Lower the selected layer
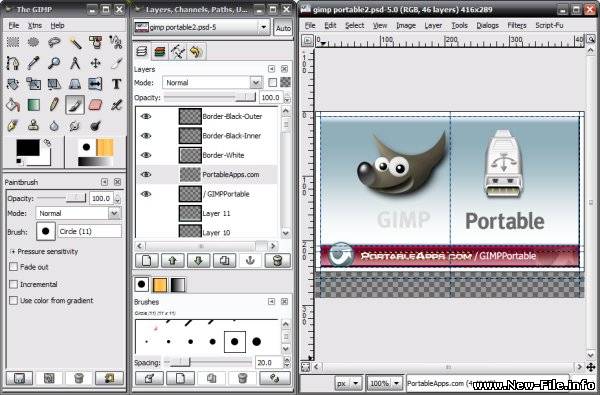The width and height of the screenshot is (600, 395). point(198,261)
